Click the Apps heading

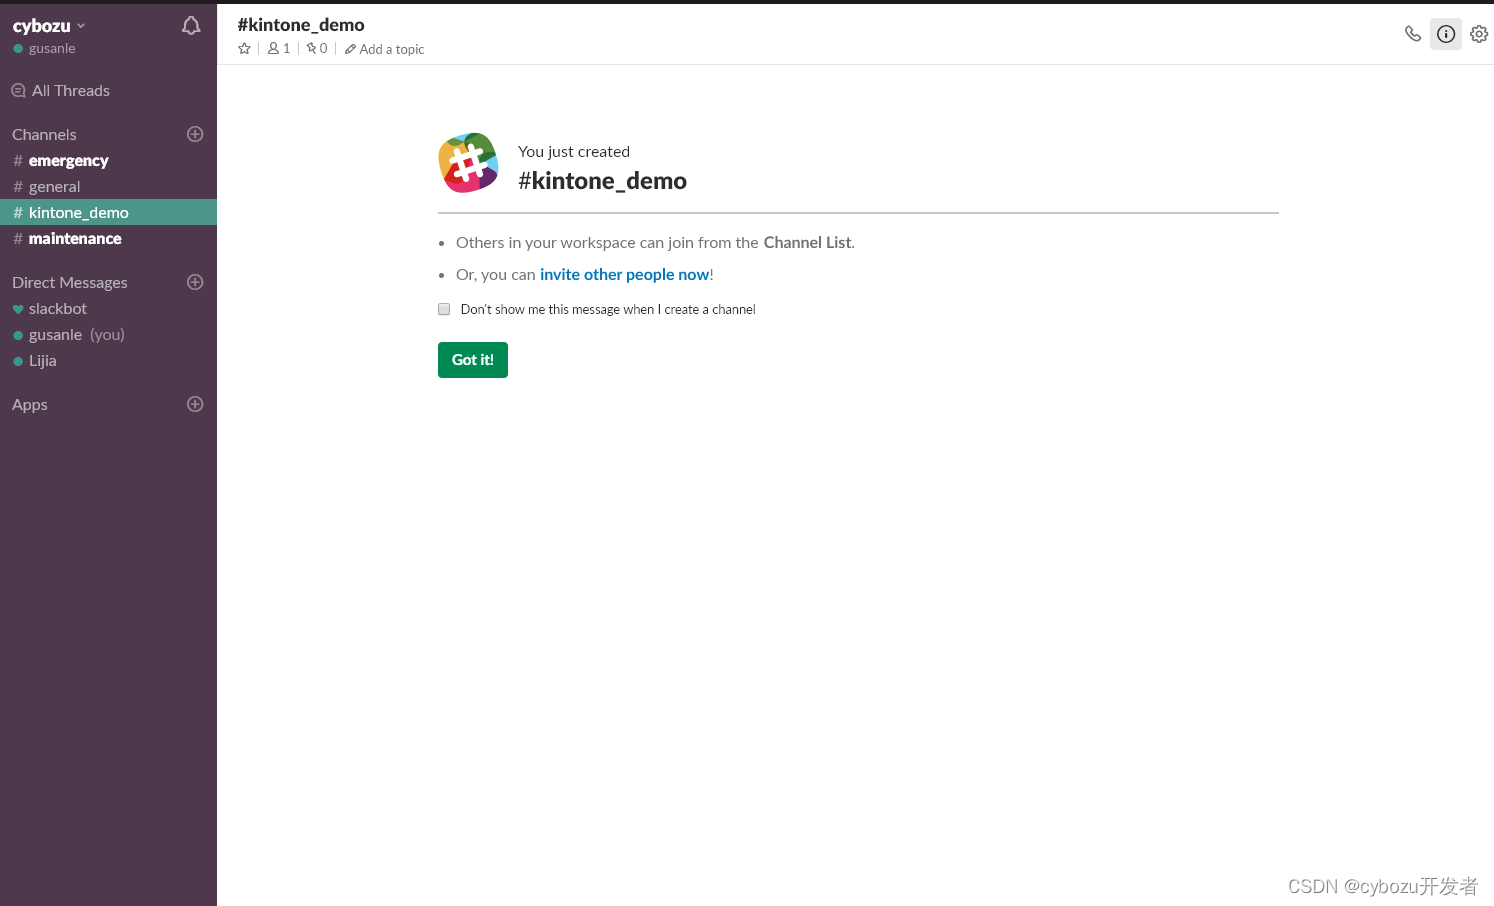pyautogui.click(x=30, y=404)
